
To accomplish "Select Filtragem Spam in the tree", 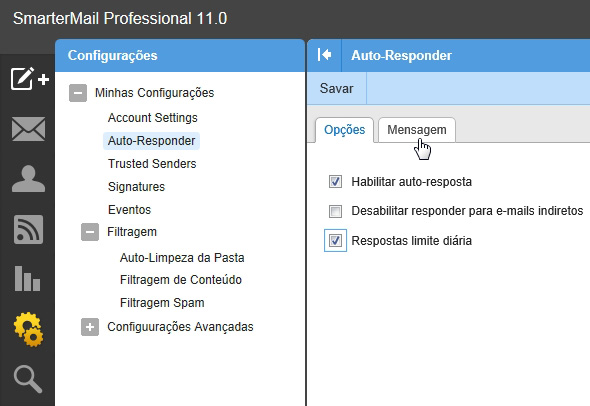I will click(162, 303).
